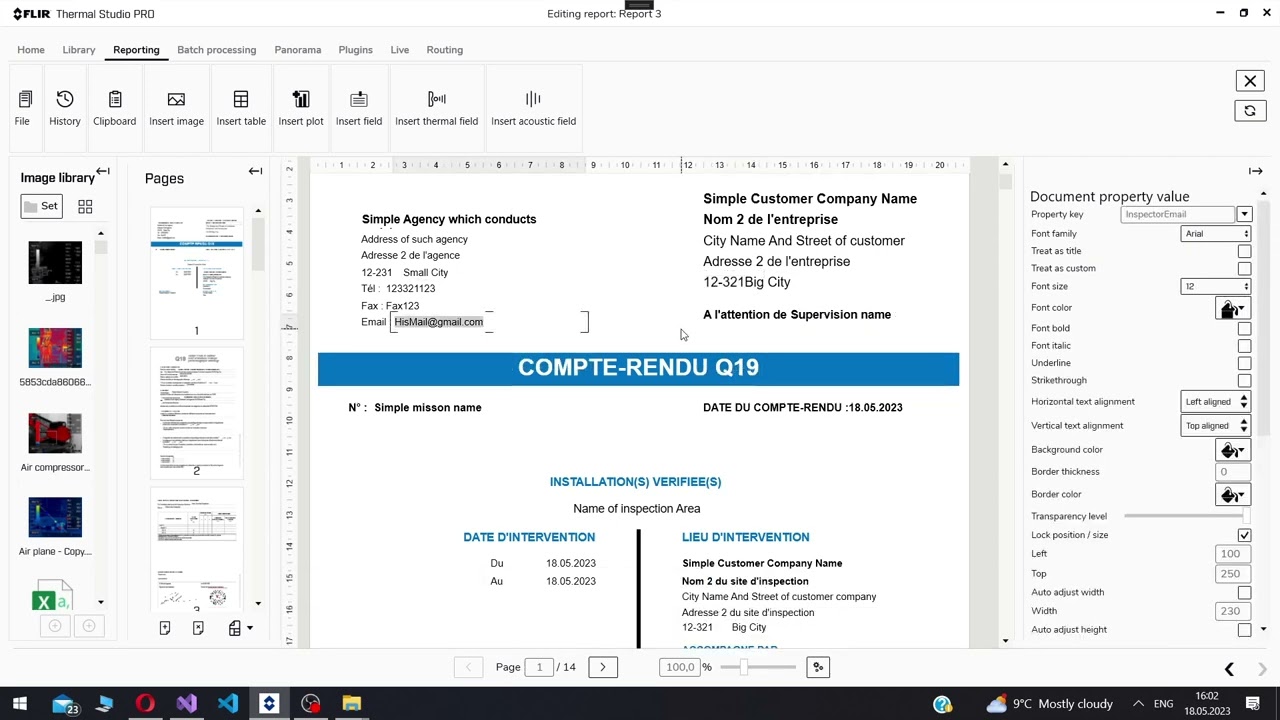Screen dimensions: 1280x720
Task: Click the first page-action icon under Pages
Action: coord(165,628)
